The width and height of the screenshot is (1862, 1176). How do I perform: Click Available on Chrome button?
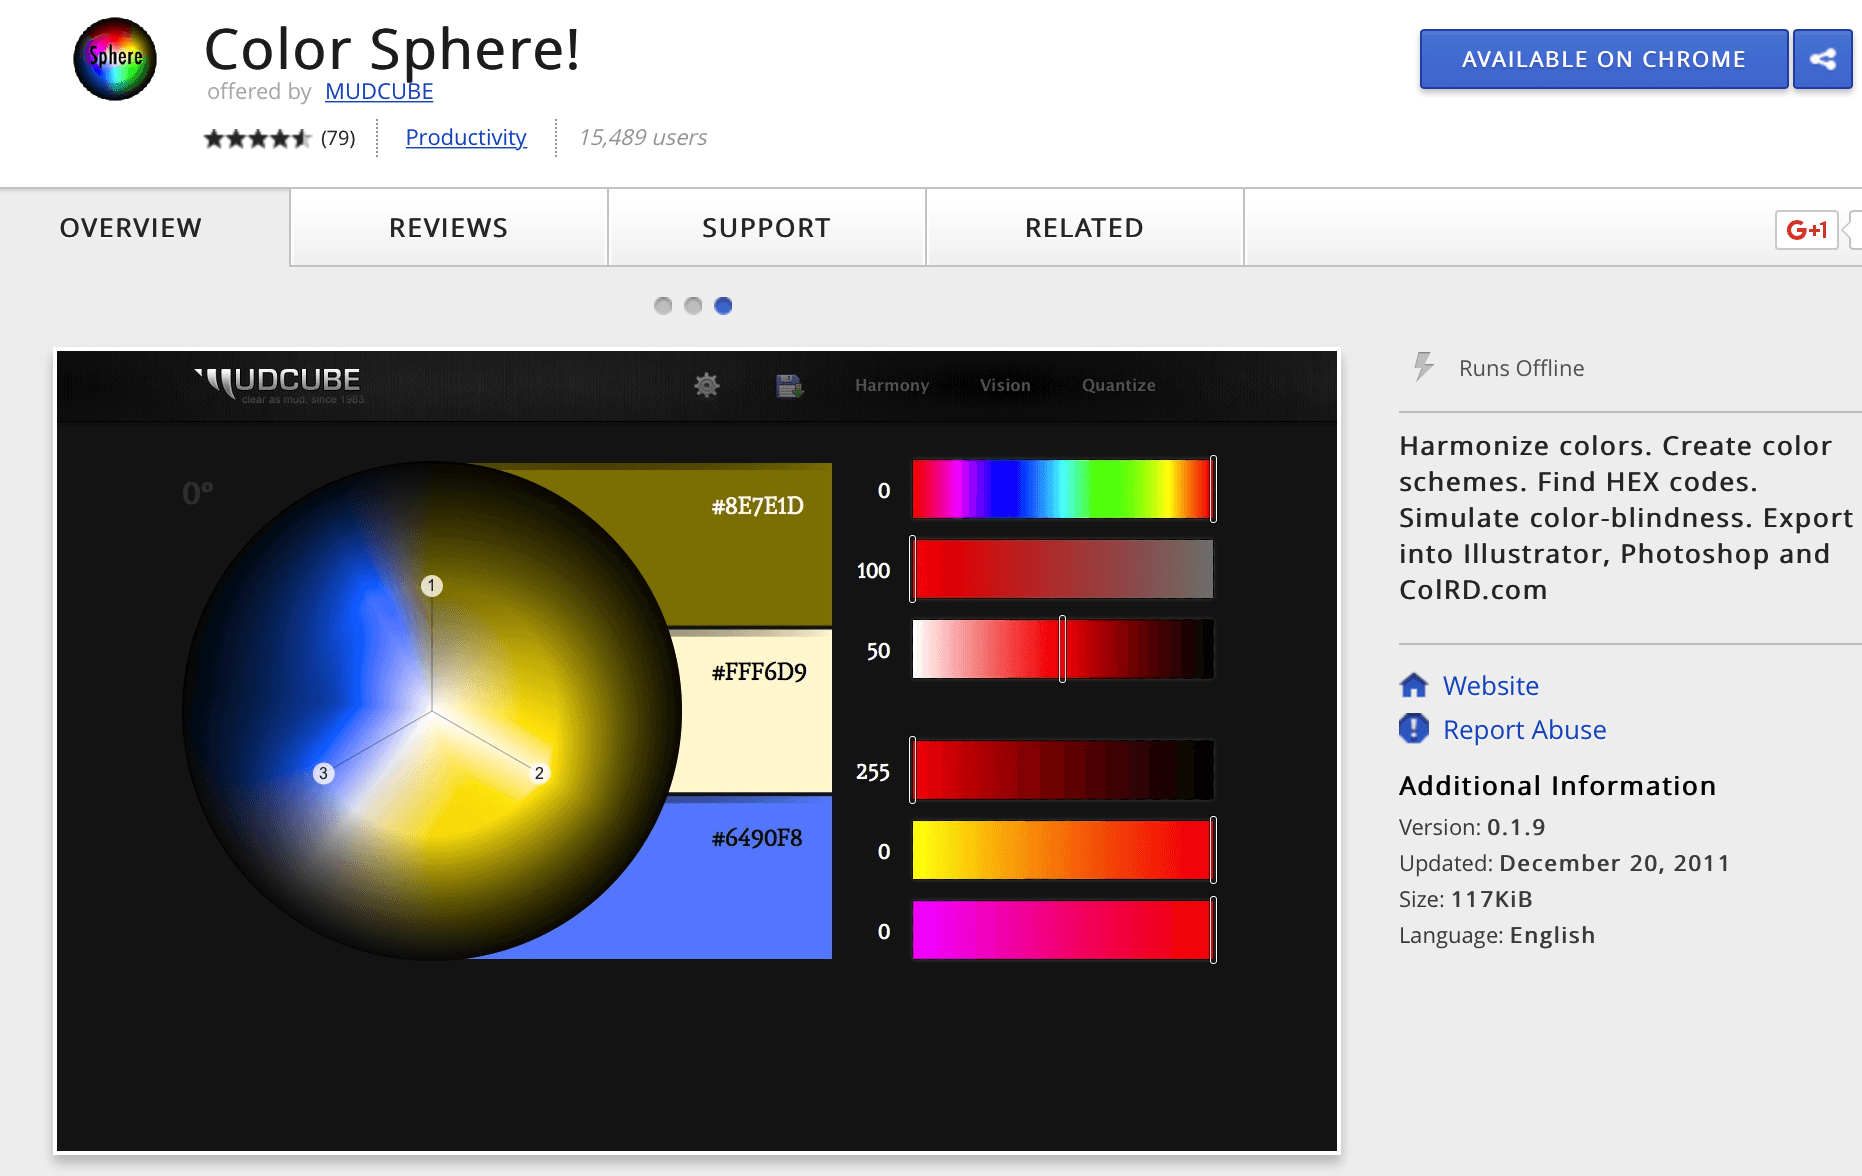tap(1604, 59)
